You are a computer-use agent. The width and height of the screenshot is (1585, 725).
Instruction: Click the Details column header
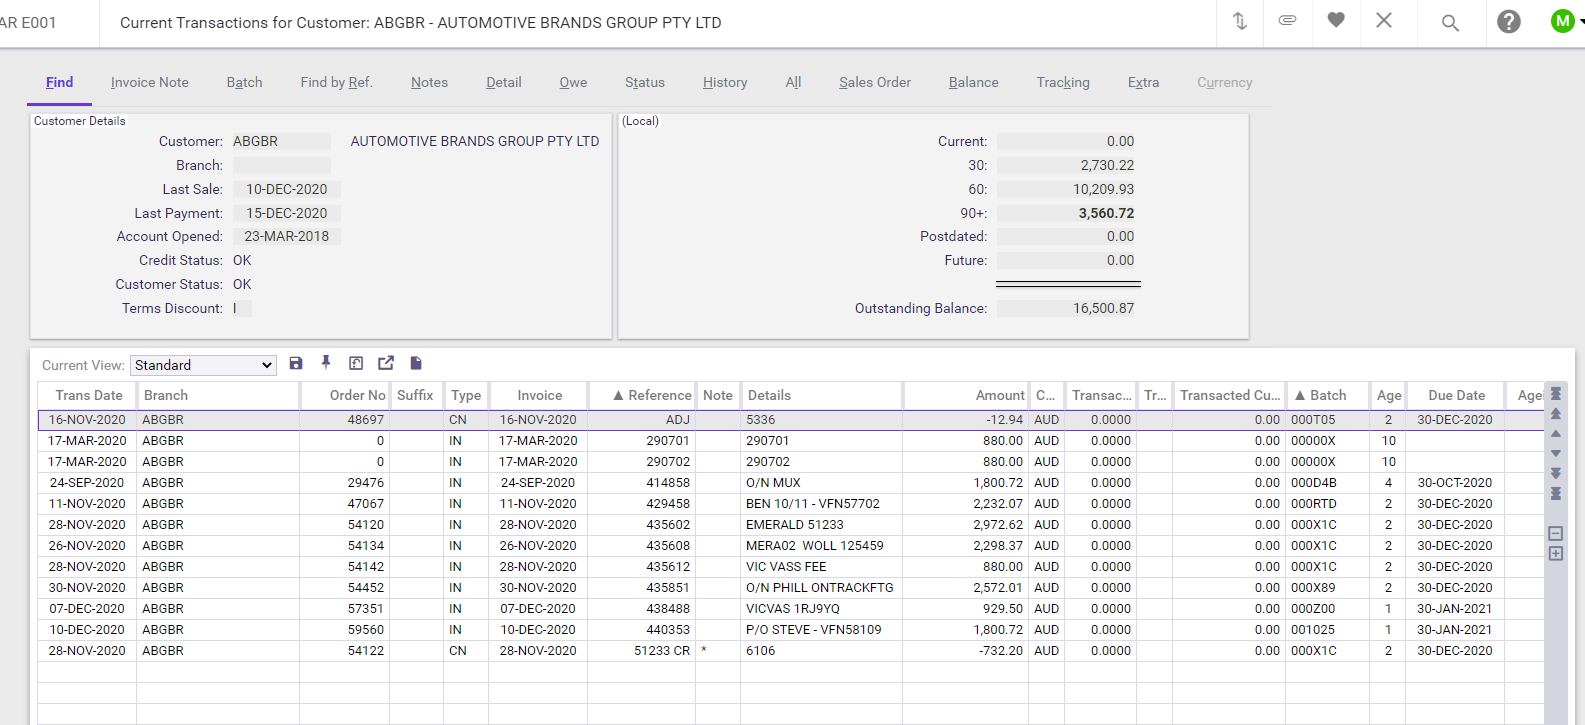click(821, 395)
